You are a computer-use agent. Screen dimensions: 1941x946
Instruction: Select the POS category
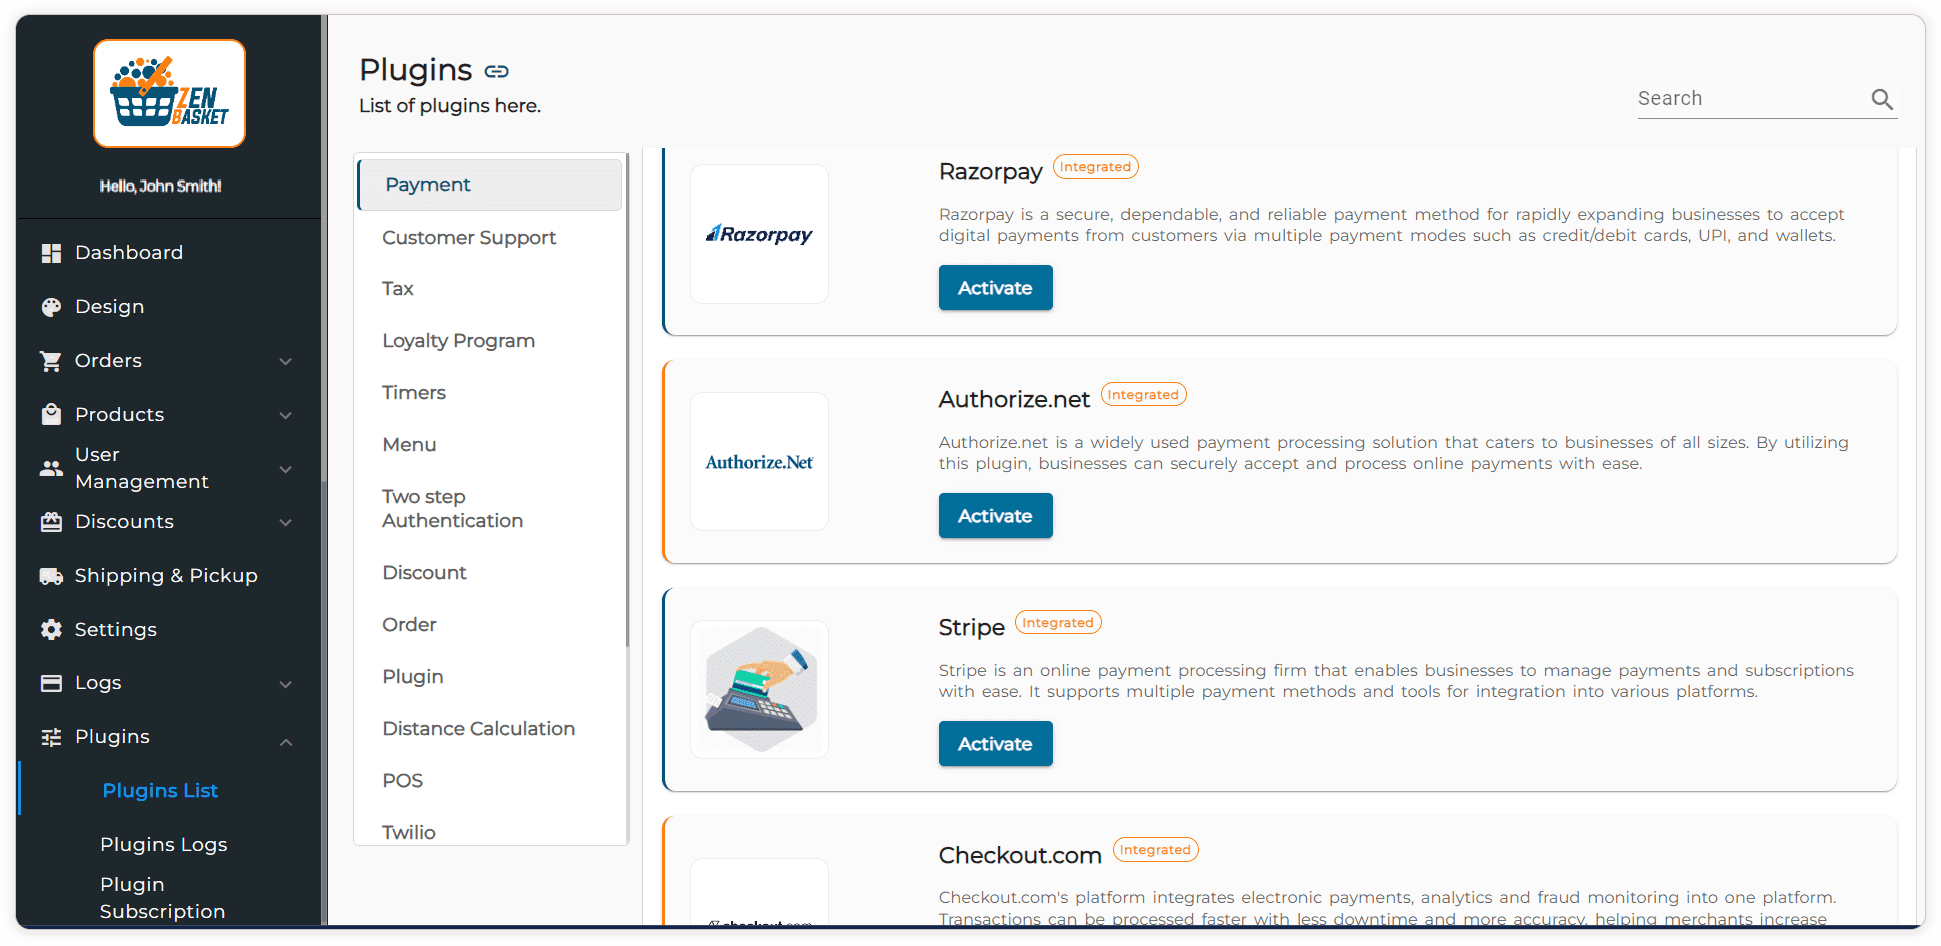coord(403,781)
